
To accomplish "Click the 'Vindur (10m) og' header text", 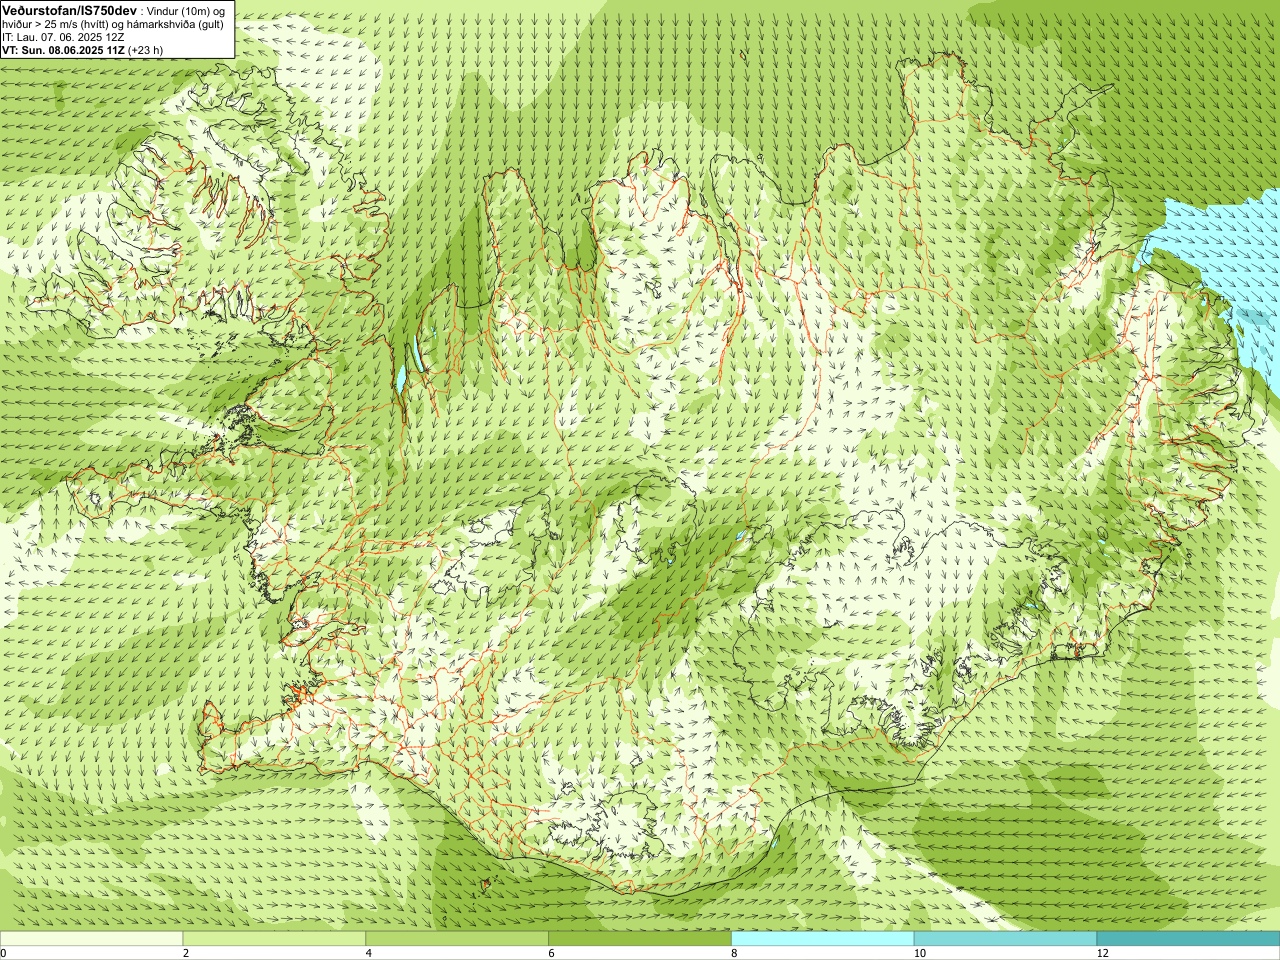I will coord(186,10).
